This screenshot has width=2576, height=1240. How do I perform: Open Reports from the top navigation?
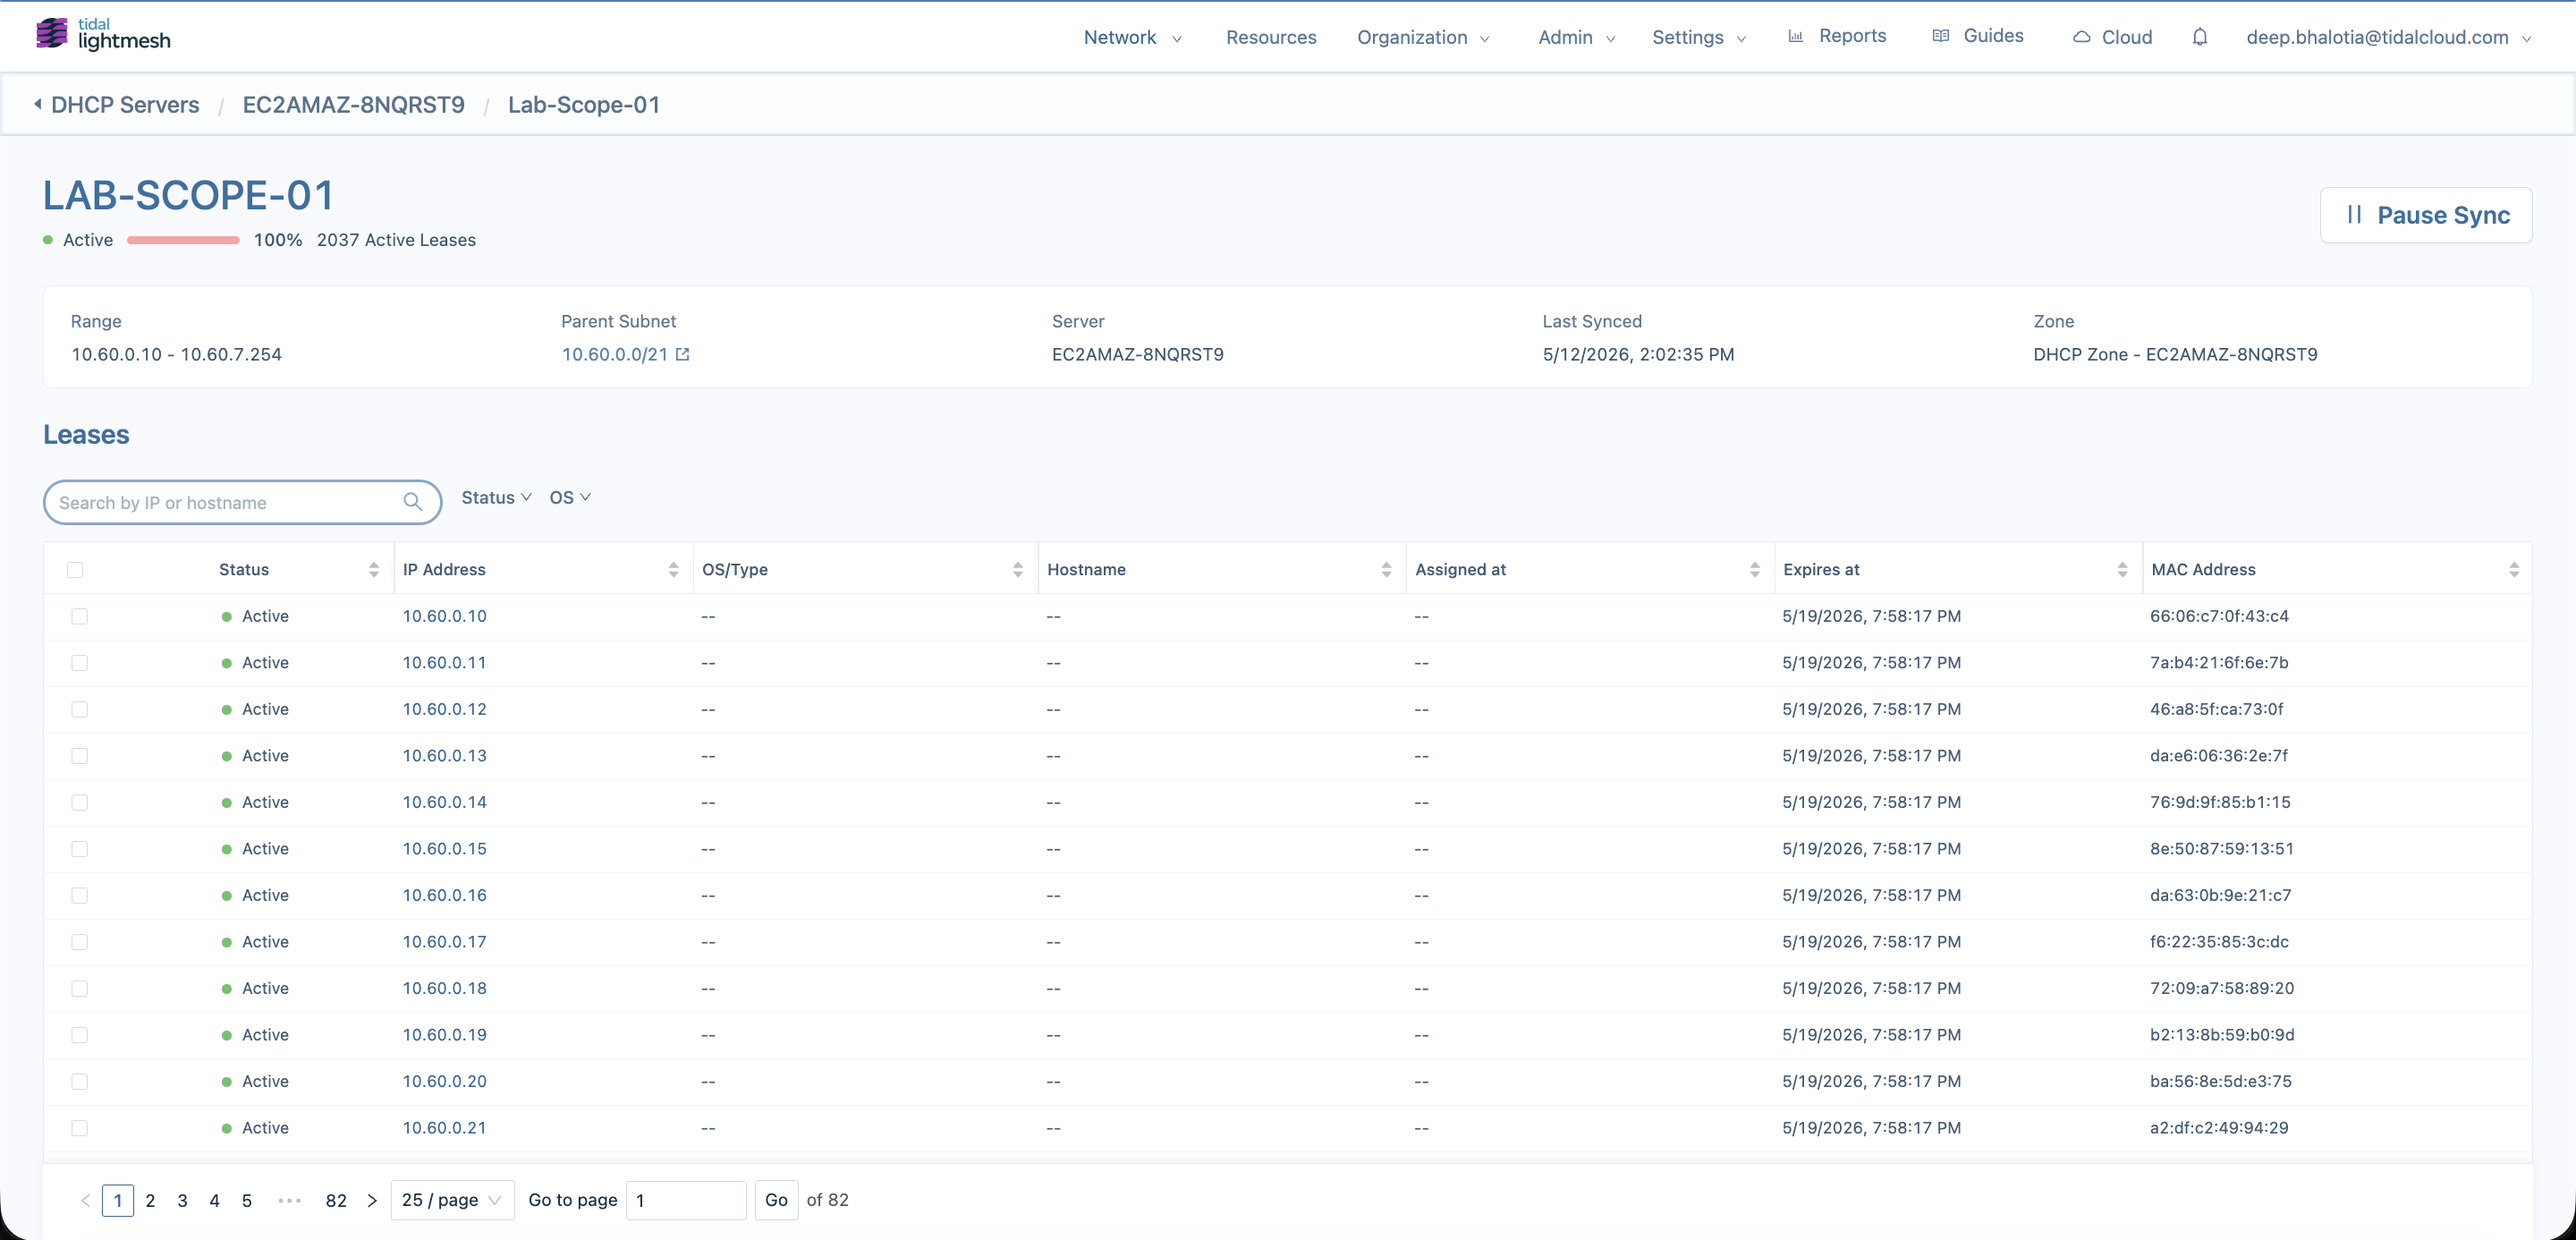click(x=1836, y=36)
